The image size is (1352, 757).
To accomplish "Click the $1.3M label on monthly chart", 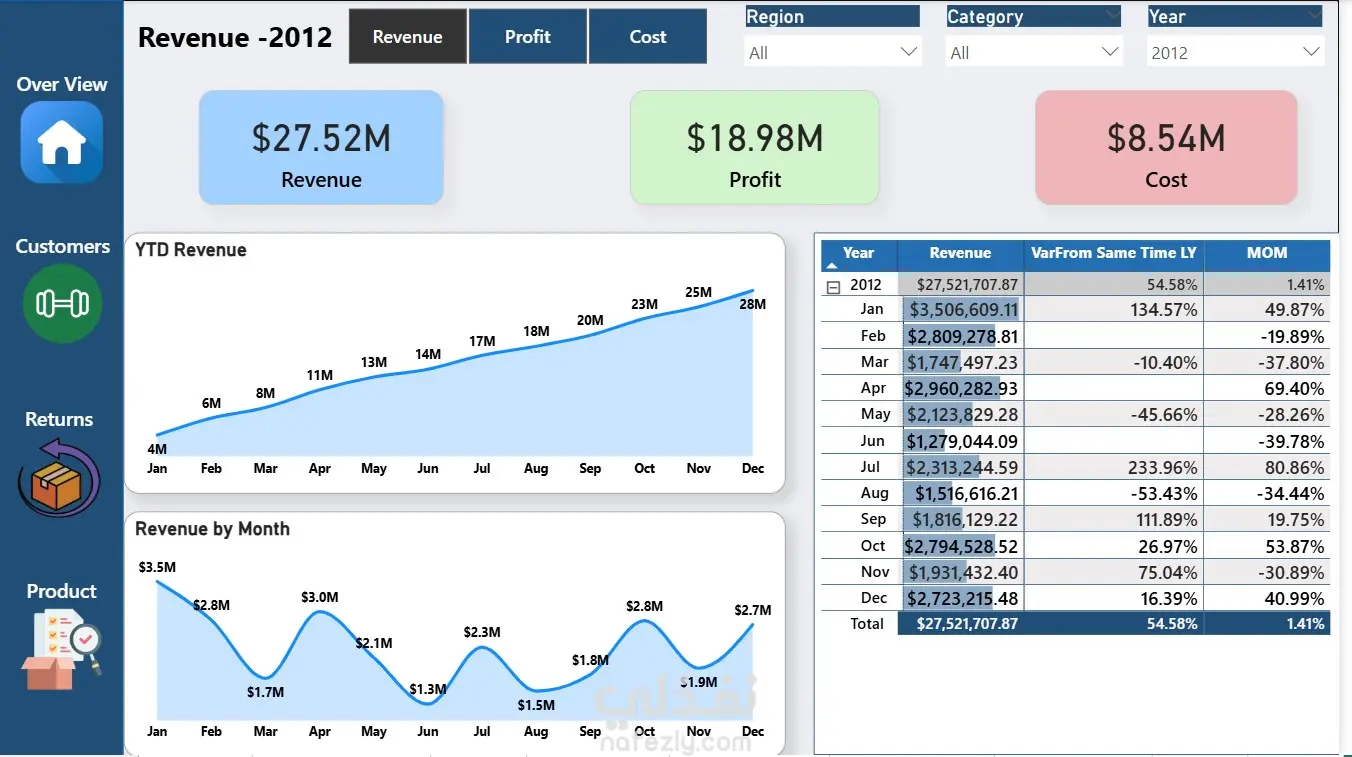I will click(428, 689).
